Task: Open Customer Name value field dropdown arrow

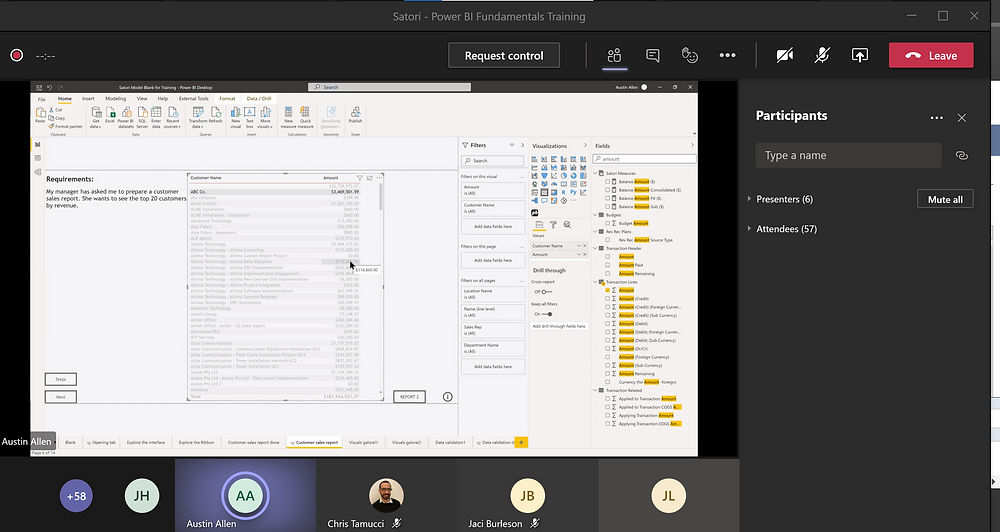Action: [579, 246]
